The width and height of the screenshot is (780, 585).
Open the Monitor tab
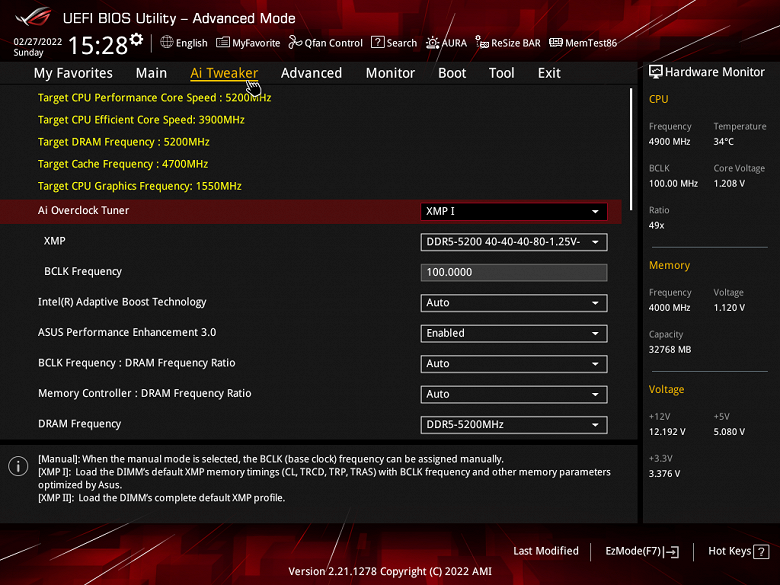(x=390, y=73)
